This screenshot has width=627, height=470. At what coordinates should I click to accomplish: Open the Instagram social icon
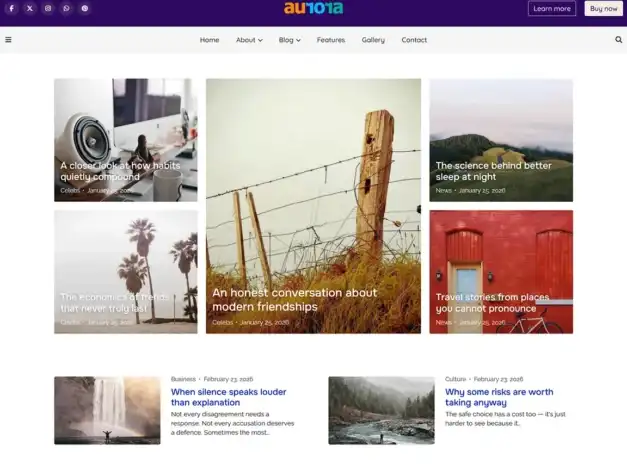[48, 8]
